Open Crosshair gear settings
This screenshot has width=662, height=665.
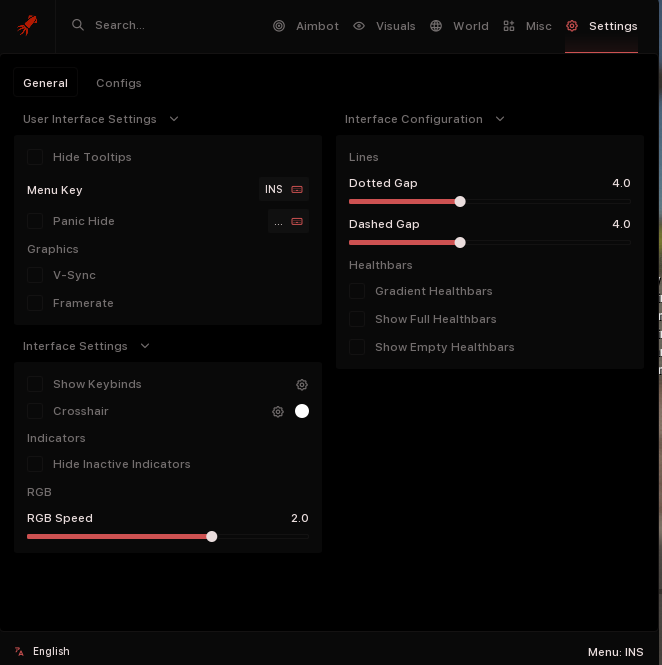pos(278,411)
